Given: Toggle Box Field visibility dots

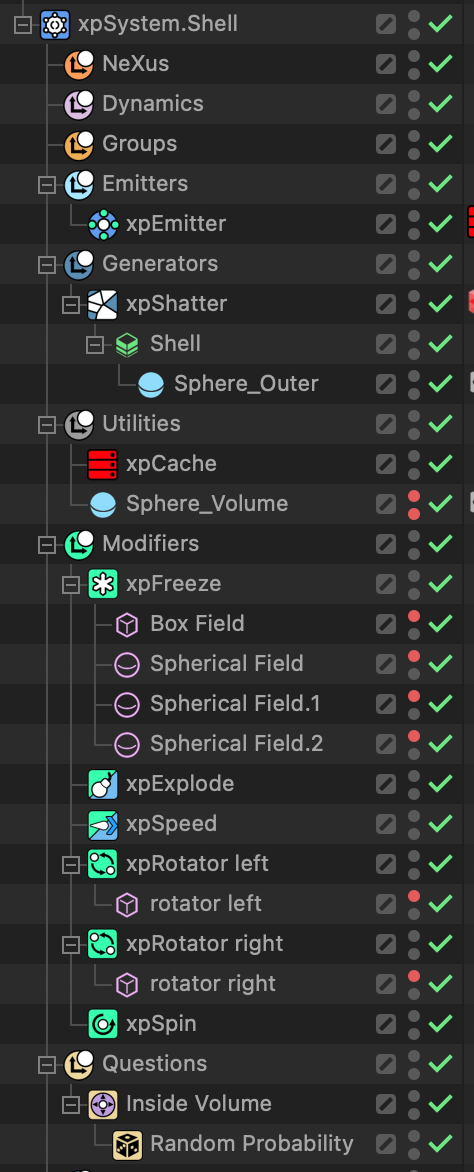Looking at the screenshot, I should click(413, 624).
